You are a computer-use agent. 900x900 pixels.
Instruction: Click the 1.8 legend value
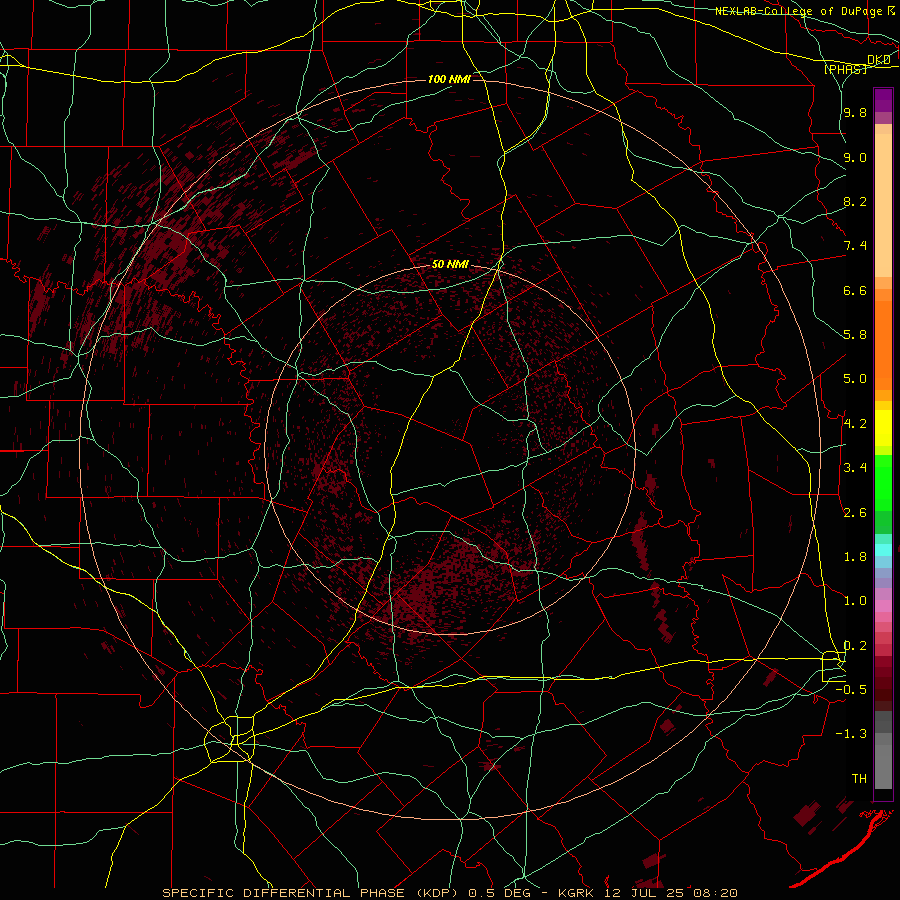coord(855,557)
